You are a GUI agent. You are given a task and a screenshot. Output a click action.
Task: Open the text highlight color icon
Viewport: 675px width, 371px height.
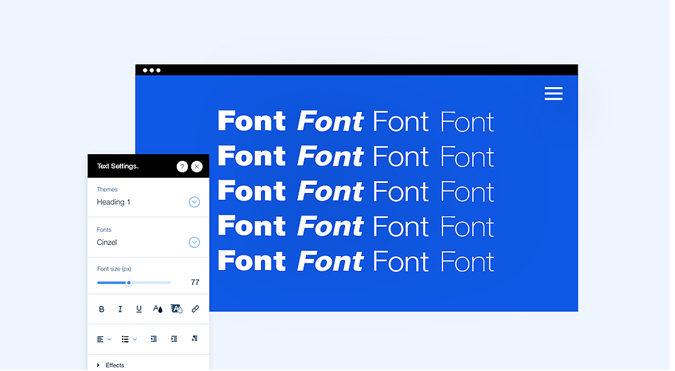coord(176,309)
